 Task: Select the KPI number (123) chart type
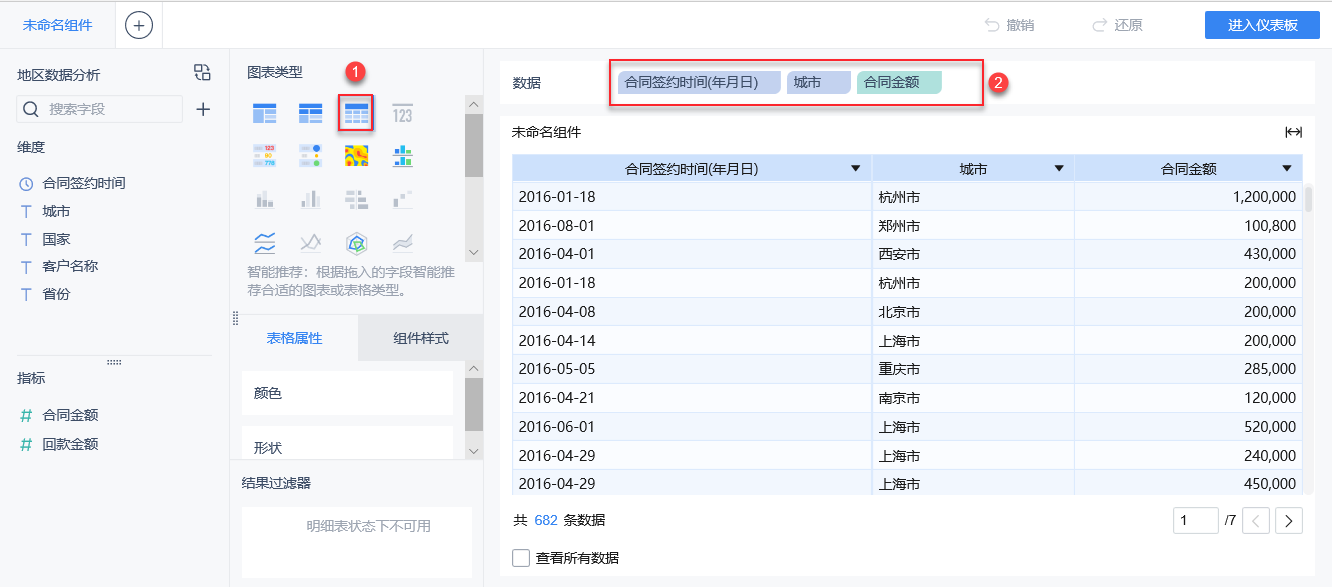click(x=402, y=114)
